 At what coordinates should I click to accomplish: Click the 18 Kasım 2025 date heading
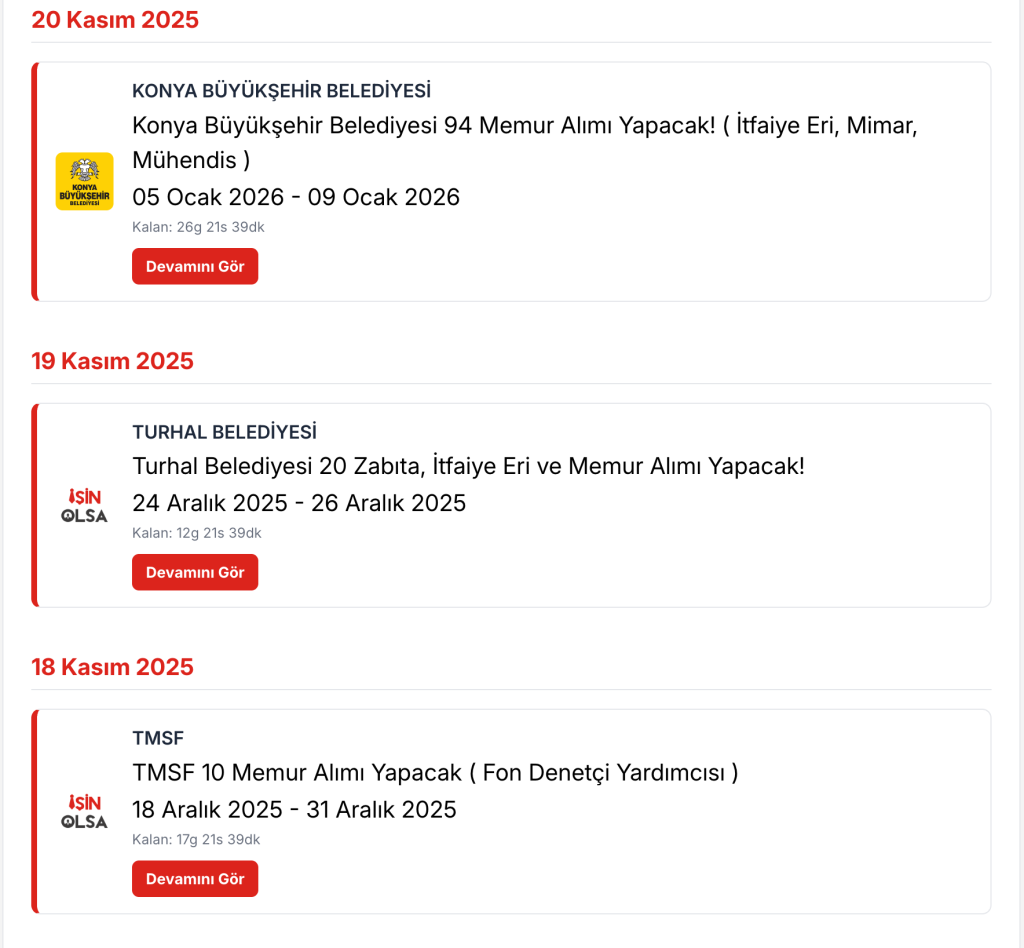112,666
